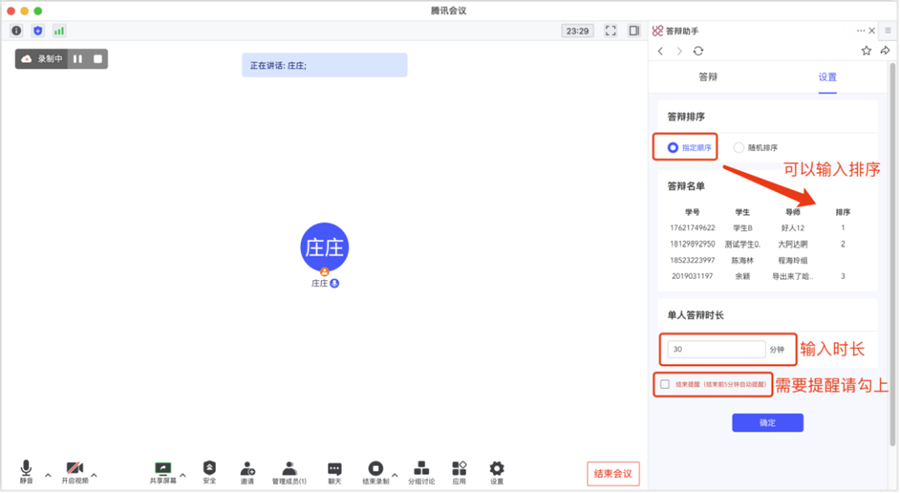Click the 单人答辩时长 minutes input field

click(x=715, y=349)
